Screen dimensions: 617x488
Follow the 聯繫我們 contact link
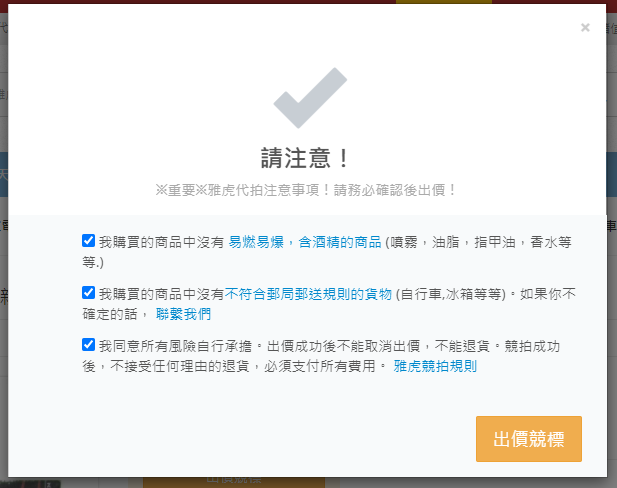183,314
